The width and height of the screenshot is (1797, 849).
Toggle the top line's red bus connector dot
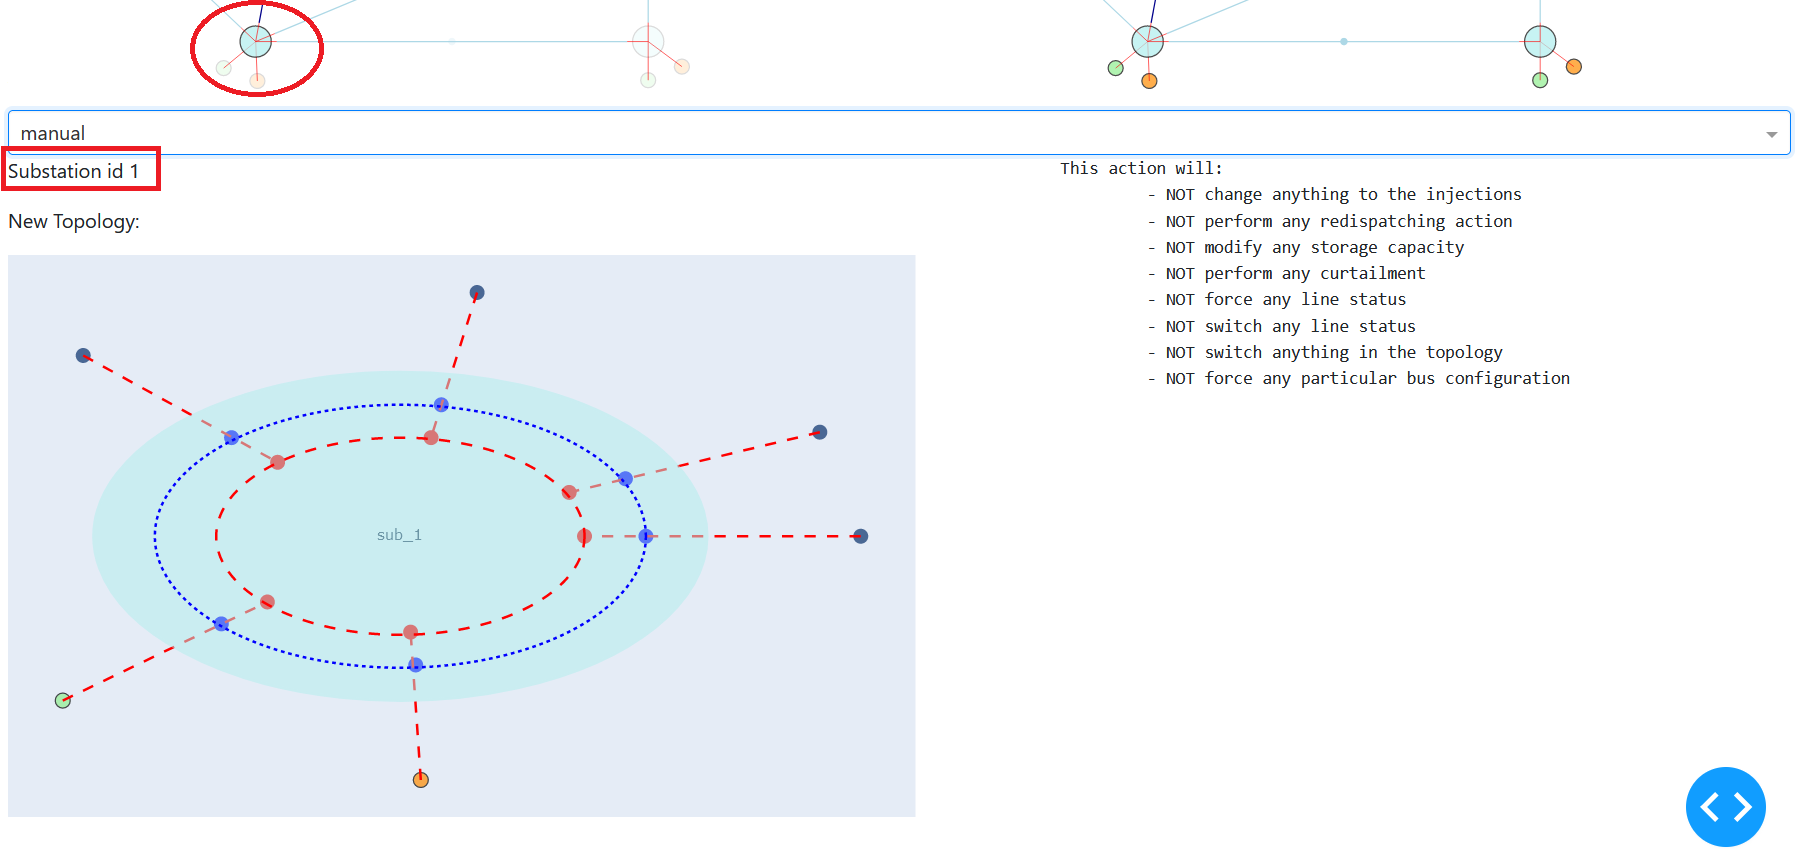tap(431, 437)
